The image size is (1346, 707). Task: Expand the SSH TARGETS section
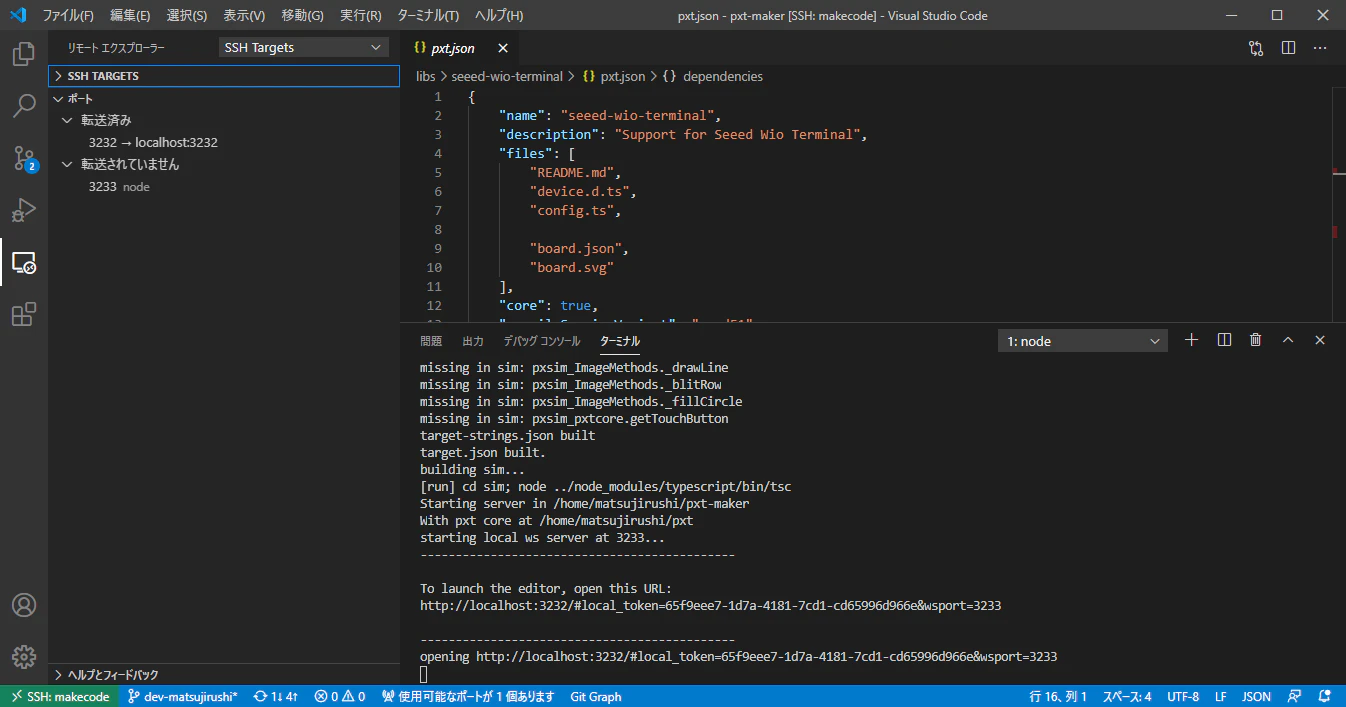coord(224,76)
